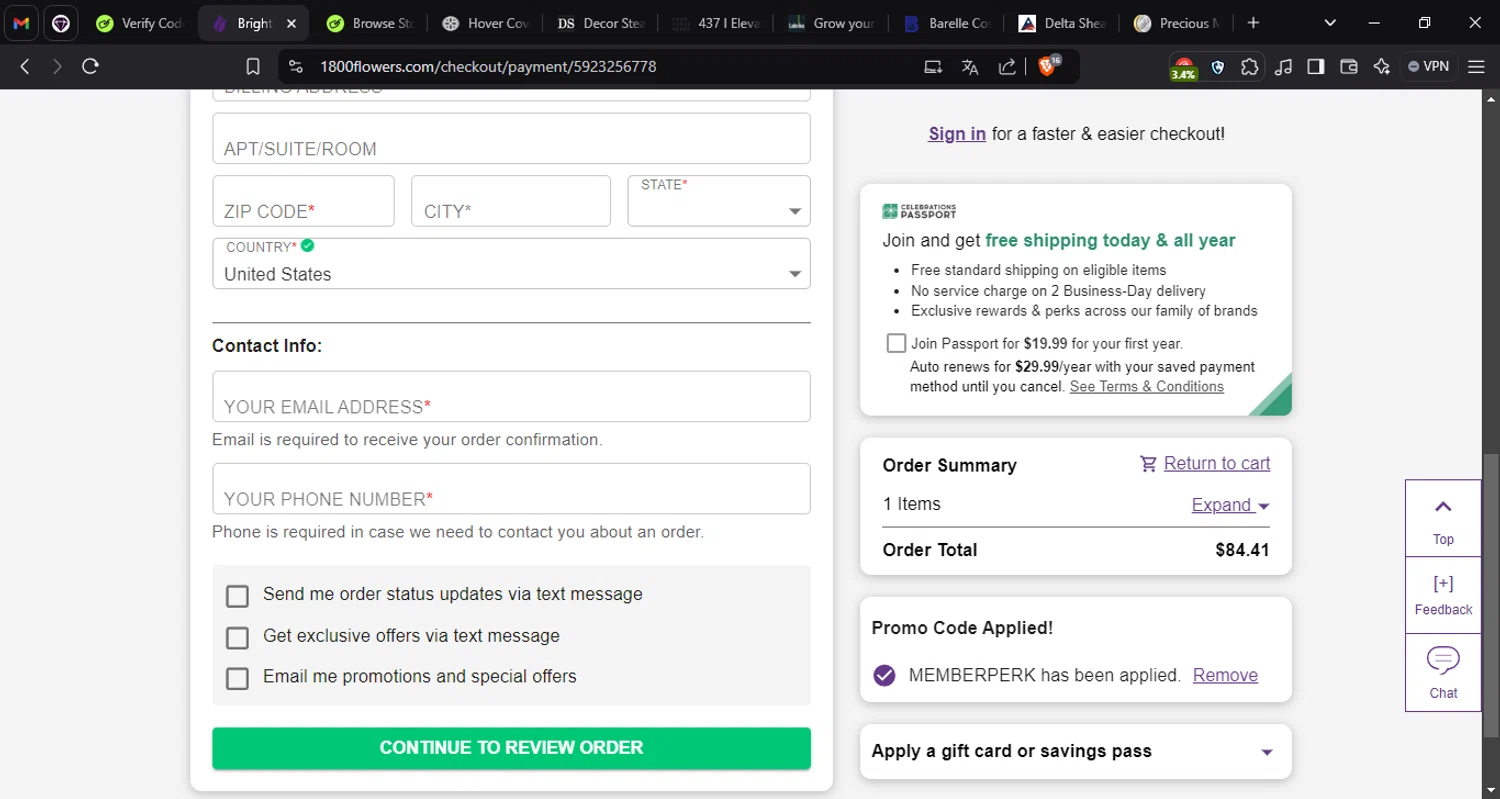Viewport: 1500px width, 799px height.
Task: Click the cast screen icon in address bar
Action: tap(933, 66)
